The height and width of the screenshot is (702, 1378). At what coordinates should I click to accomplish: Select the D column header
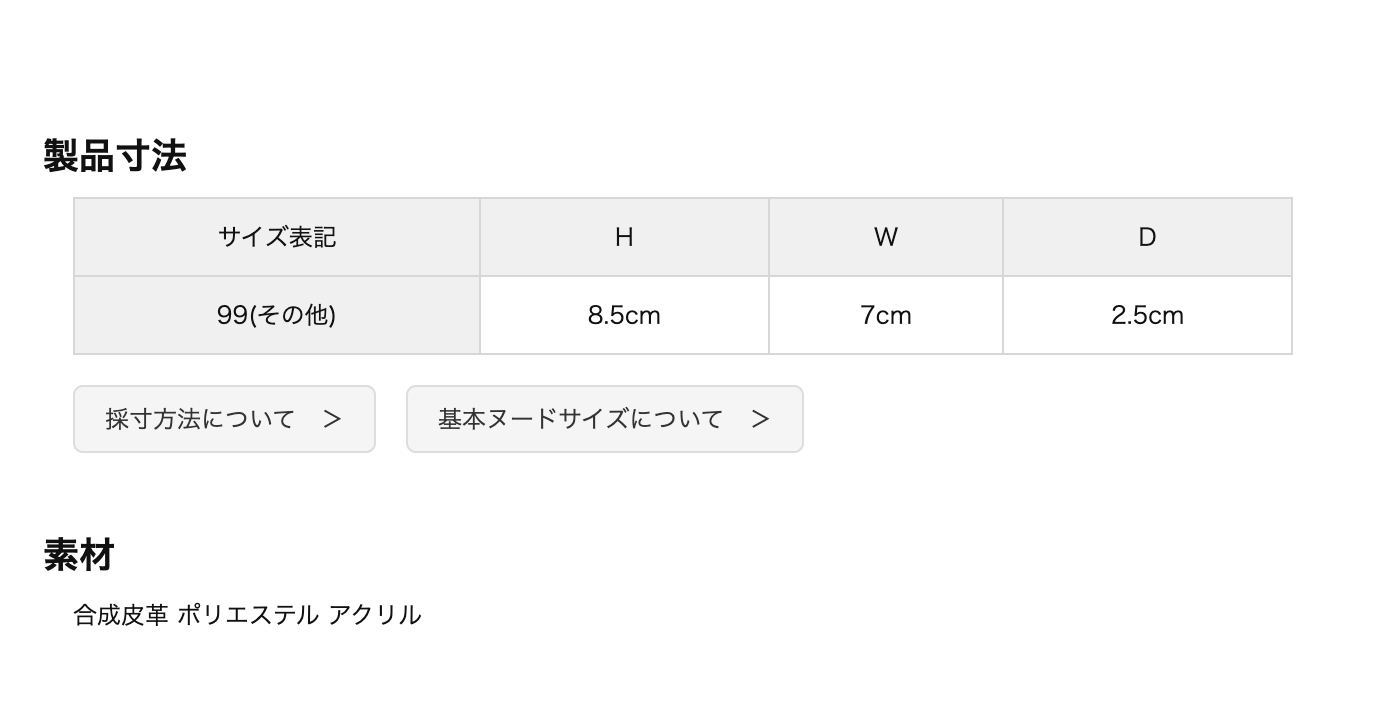(x=1147, y=237)
